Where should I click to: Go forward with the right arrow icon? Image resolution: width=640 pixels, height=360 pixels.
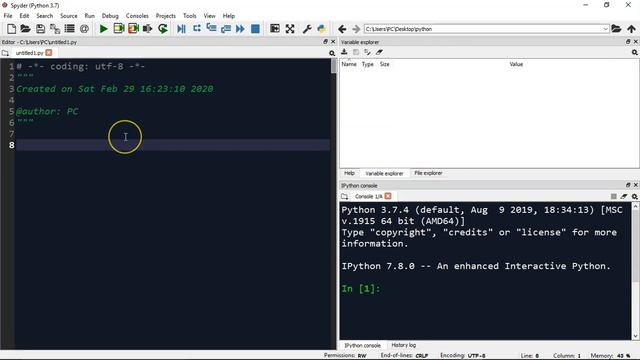(356, 29)
